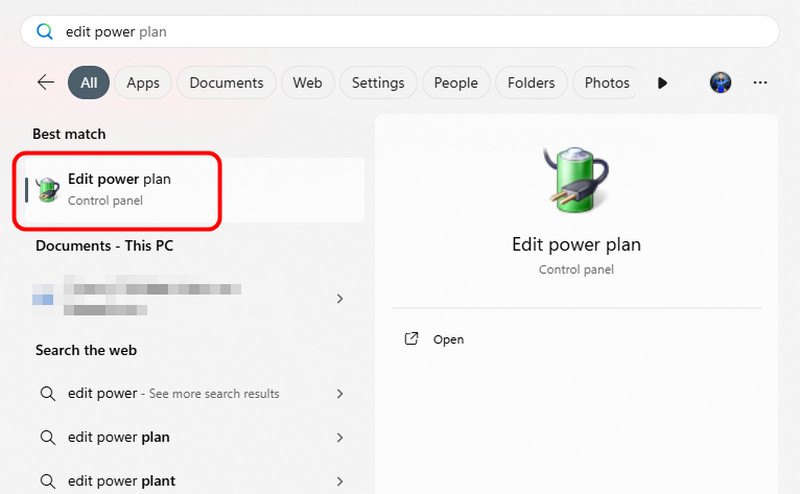Open the user profile avatar
This screenshot has height=494, width=800.
coord(720,83)
